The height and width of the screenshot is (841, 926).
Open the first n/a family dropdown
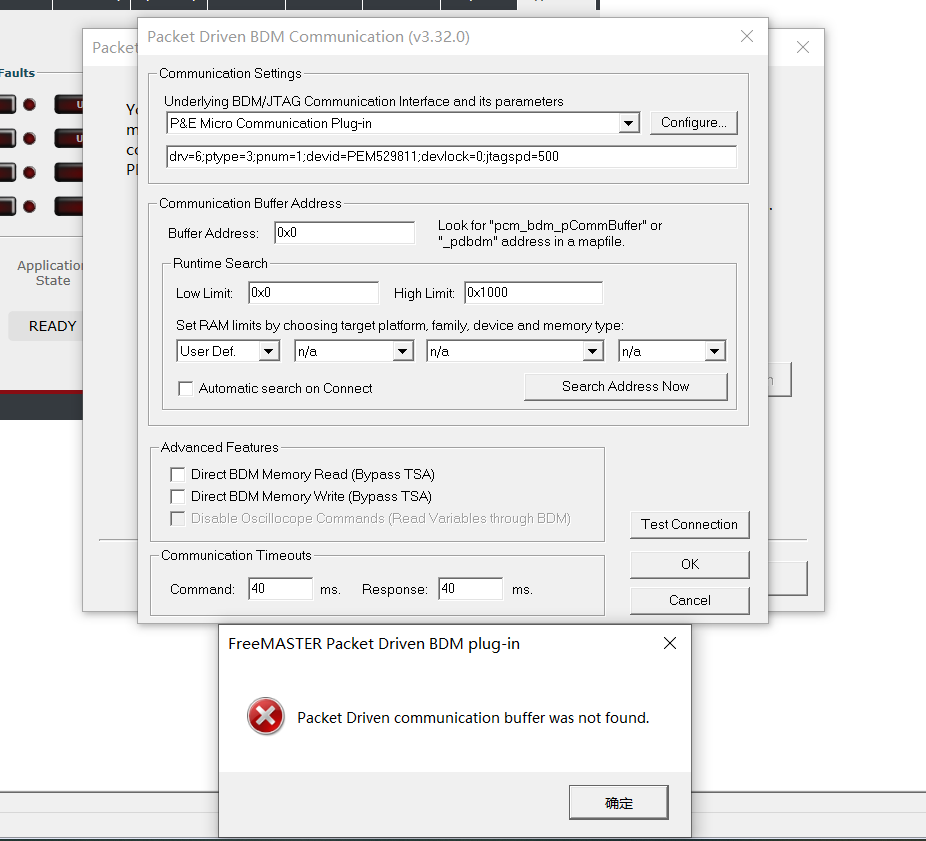click(x=403, y=350)
